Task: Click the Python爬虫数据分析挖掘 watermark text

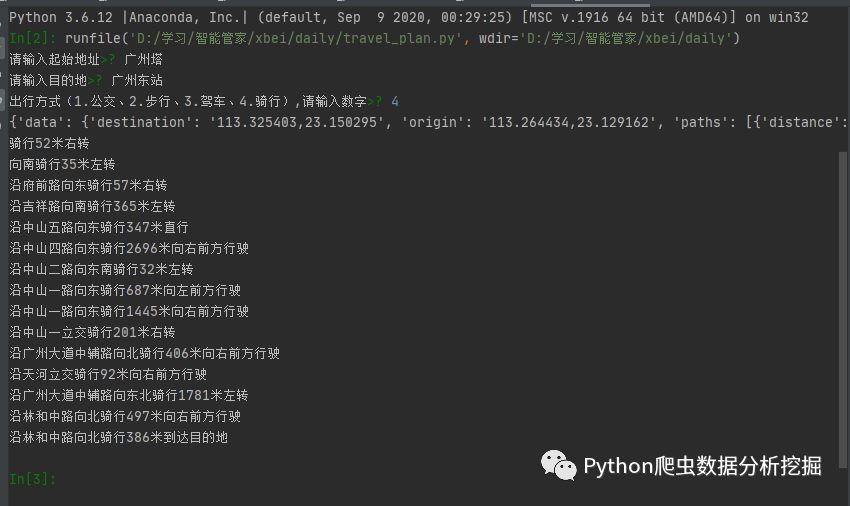Action: click(703, 466)
